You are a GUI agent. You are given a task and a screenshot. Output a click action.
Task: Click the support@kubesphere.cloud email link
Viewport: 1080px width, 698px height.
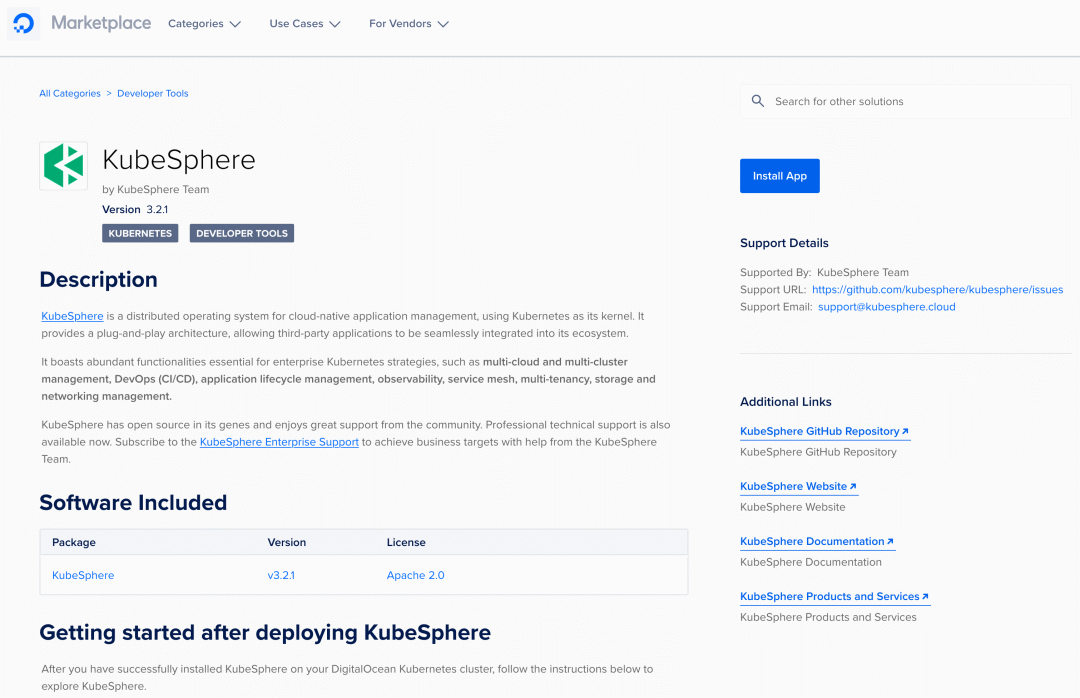tap(886, 307)
